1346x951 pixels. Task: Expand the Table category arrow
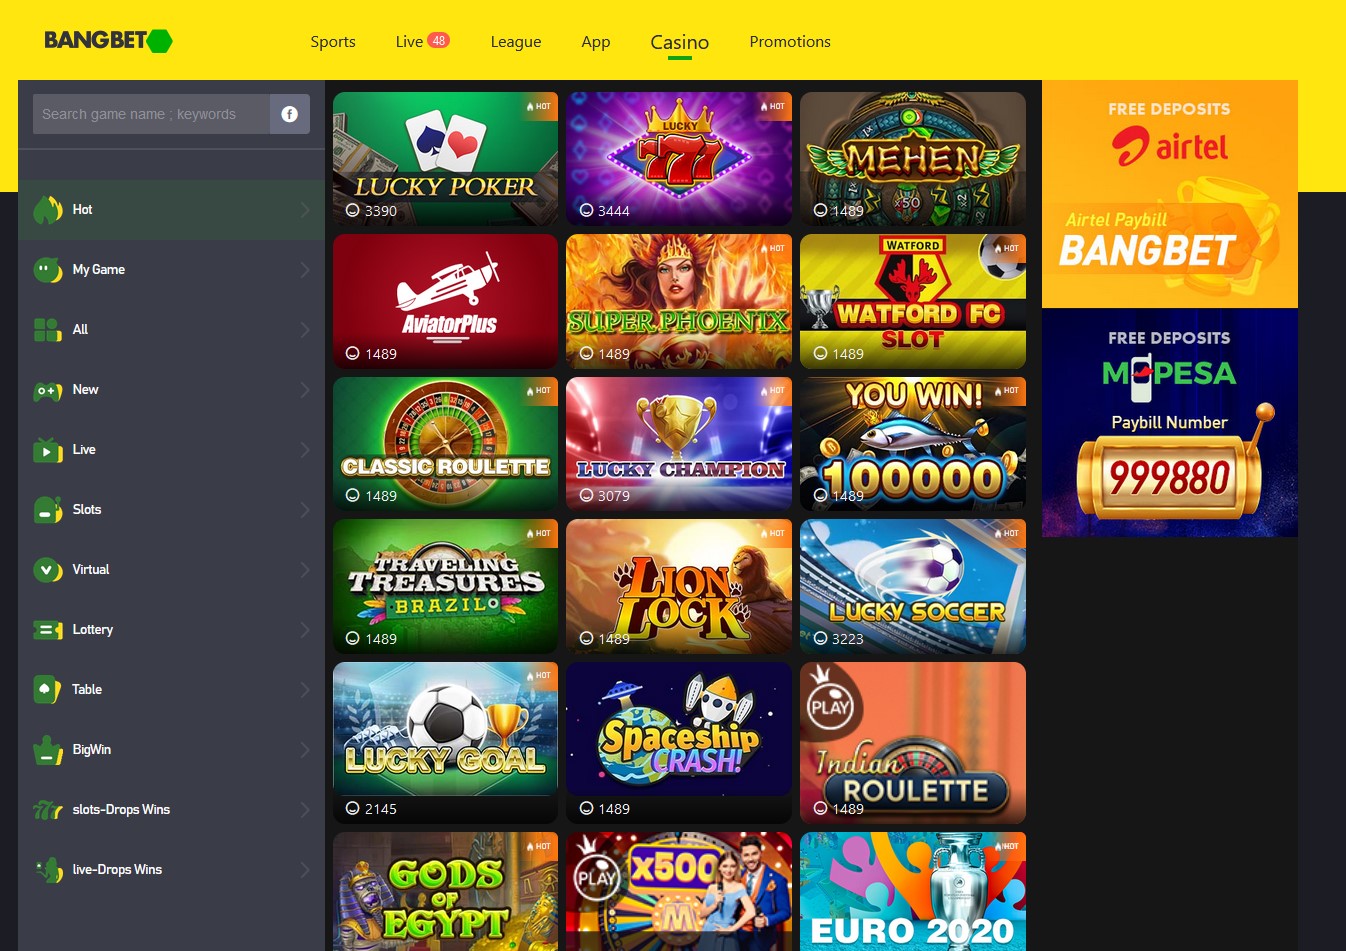[x=305, y=690]
